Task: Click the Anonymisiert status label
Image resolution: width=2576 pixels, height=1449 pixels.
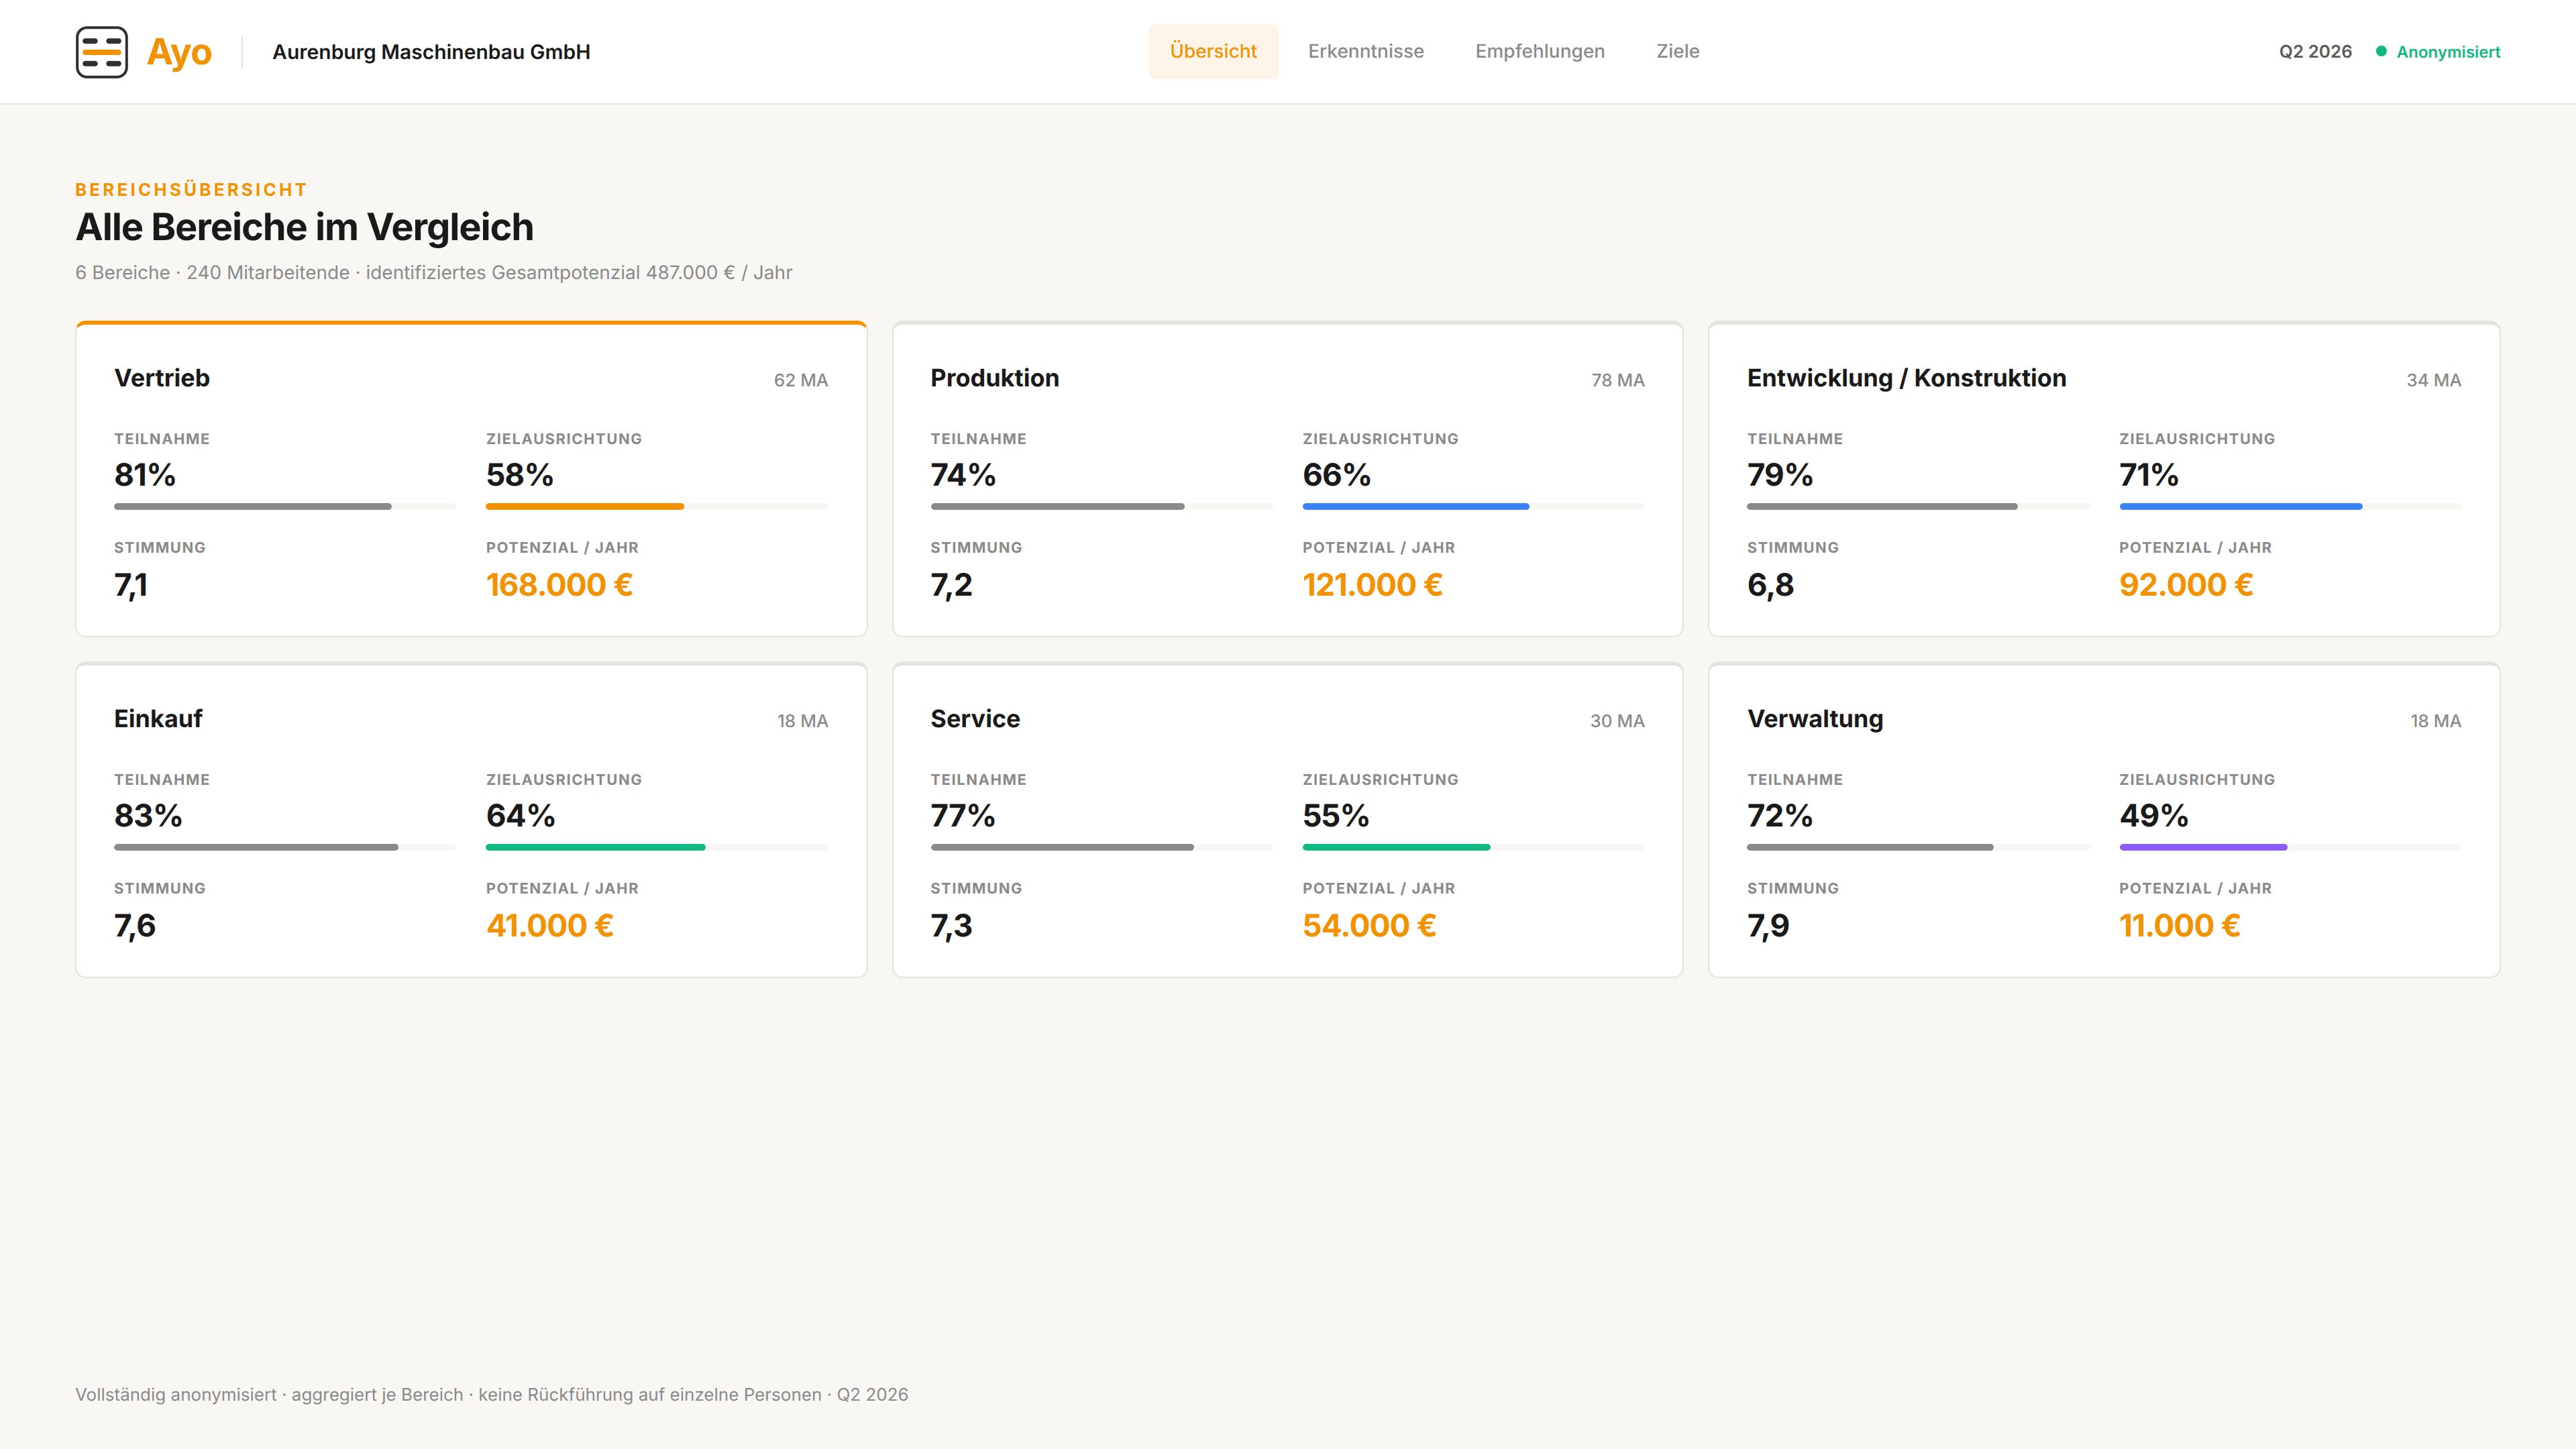Action: pyautogui.click(x=2448, y=52)
